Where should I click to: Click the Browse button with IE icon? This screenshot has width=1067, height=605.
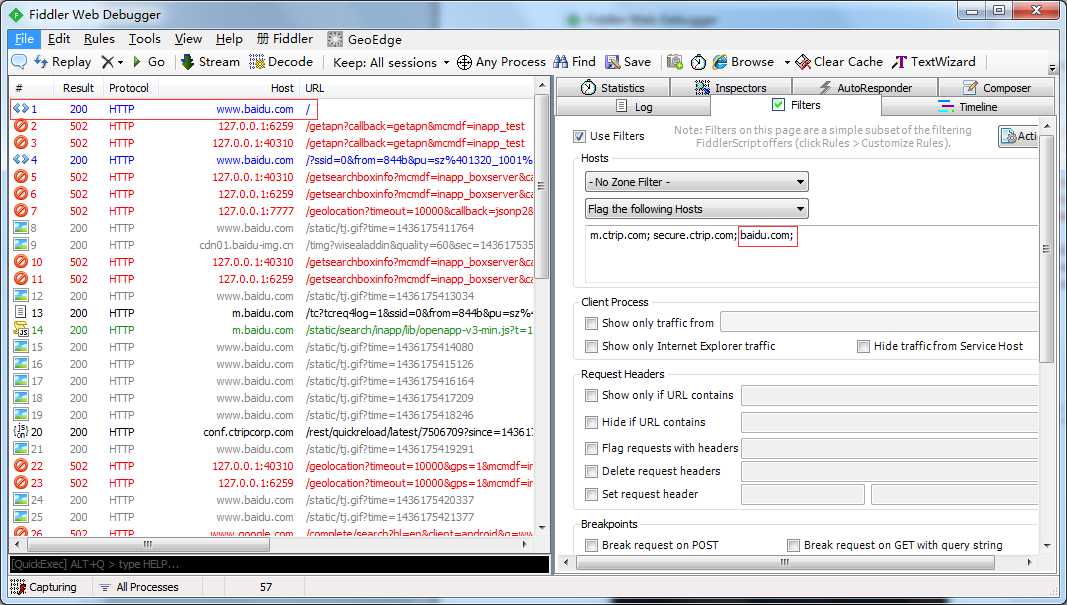click(743, 62)
